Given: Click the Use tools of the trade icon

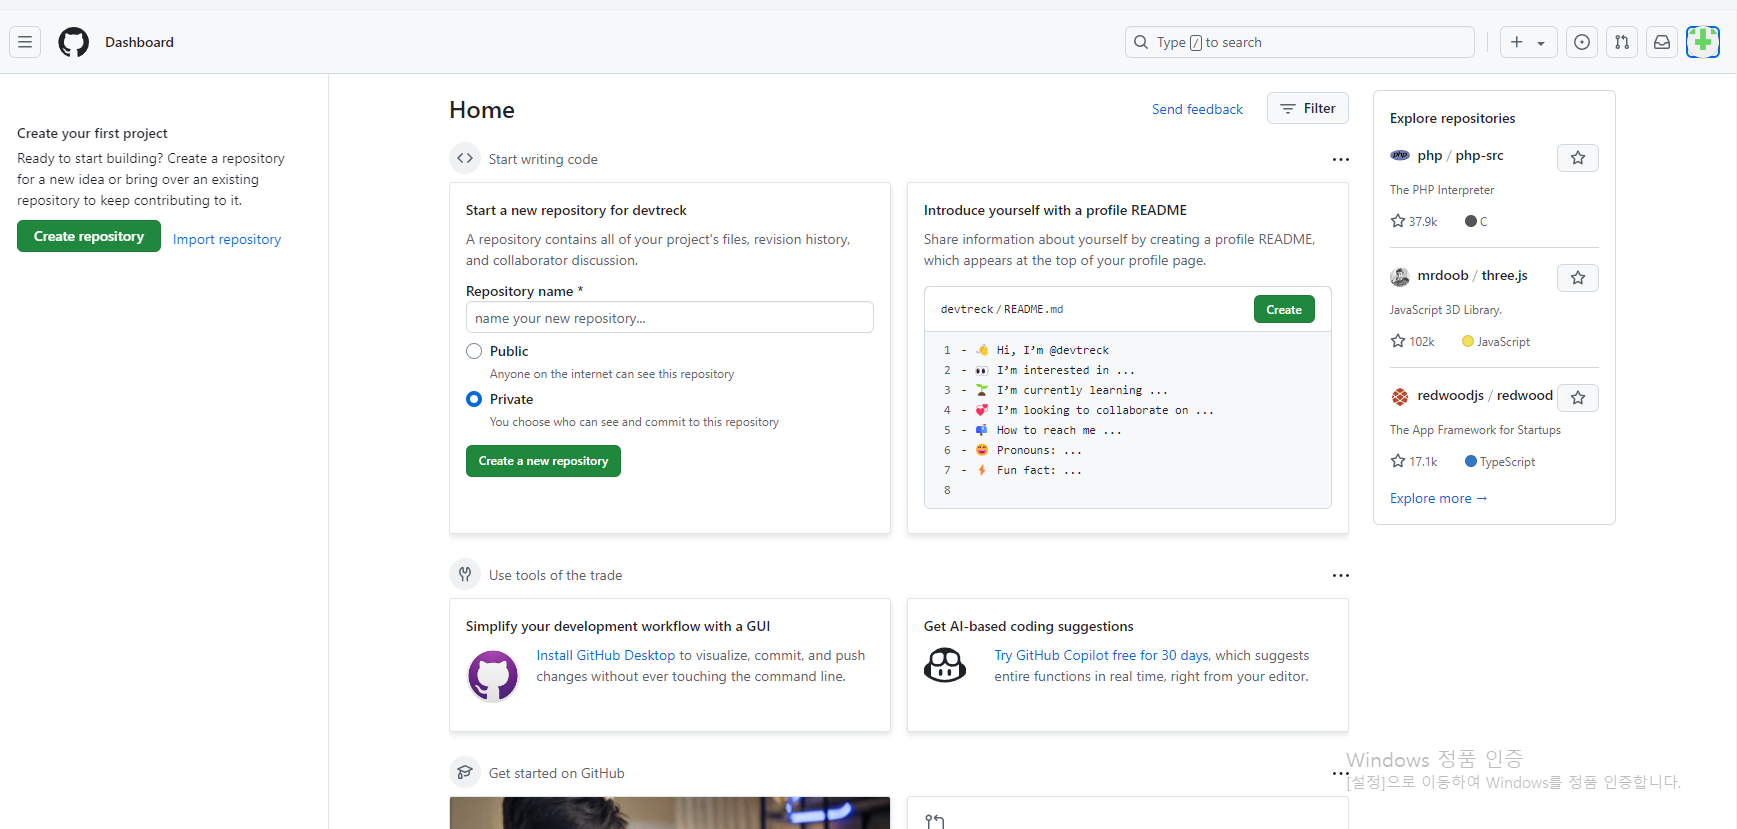Looking at the screenshot, I should pos(465,575).
